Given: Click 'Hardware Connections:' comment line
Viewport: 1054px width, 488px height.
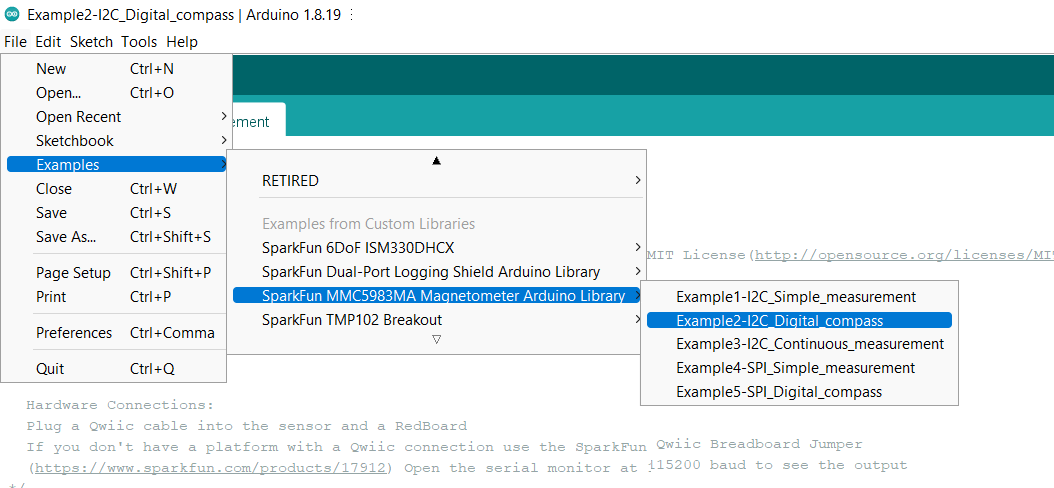Looking at the screenshot, I should tap(120, 405).
